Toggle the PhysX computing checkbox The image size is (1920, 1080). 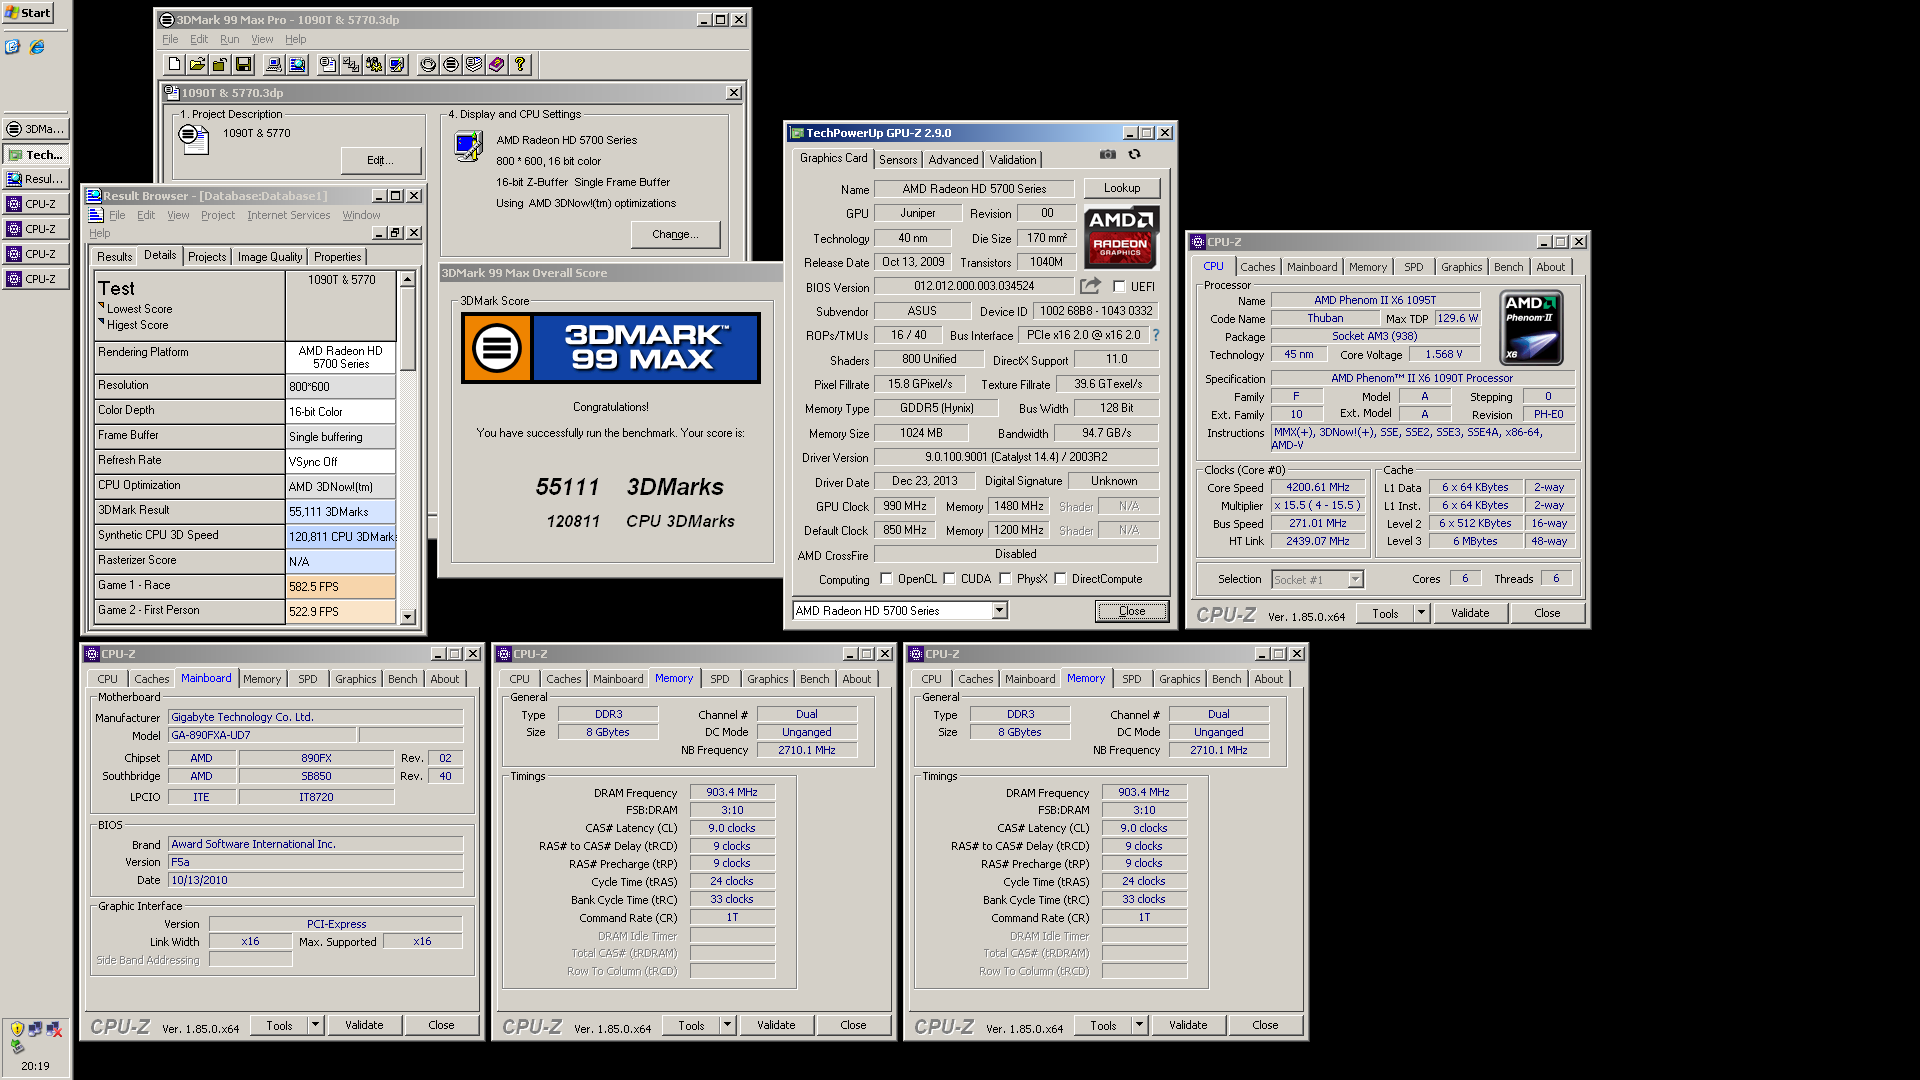(1005, 579)
